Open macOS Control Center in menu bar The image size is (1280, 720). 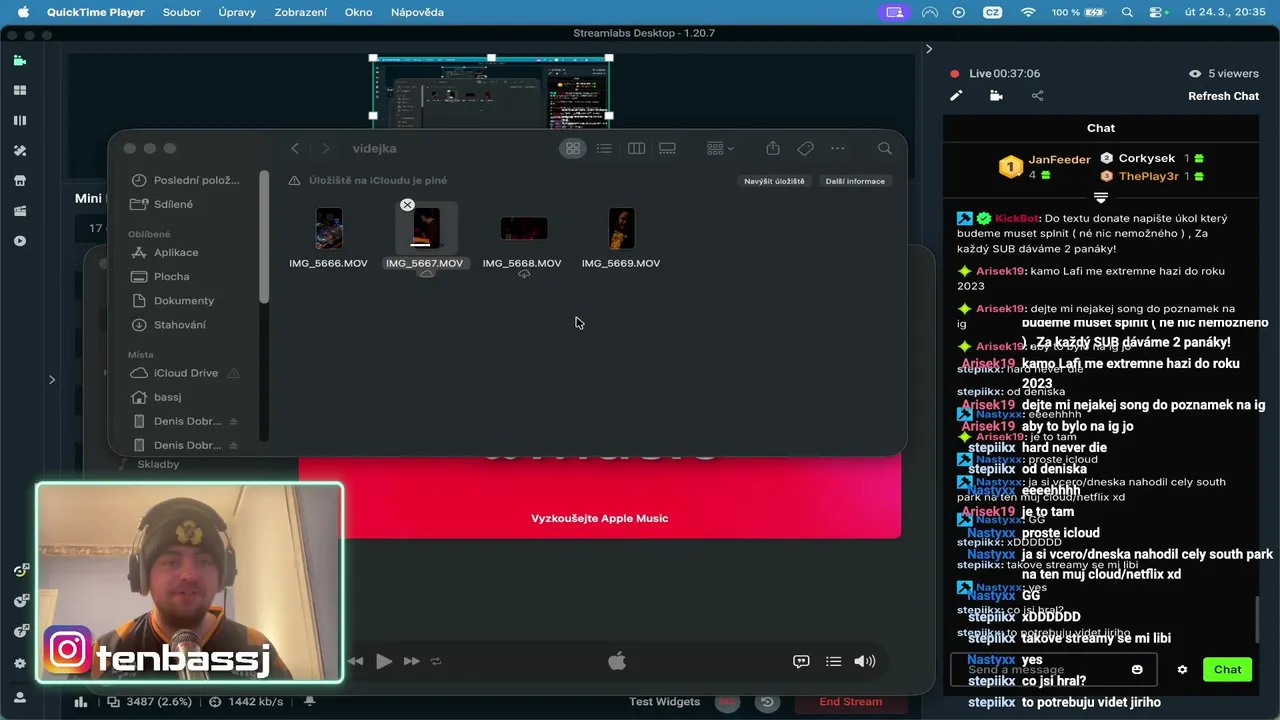(x=1158, y=12)
